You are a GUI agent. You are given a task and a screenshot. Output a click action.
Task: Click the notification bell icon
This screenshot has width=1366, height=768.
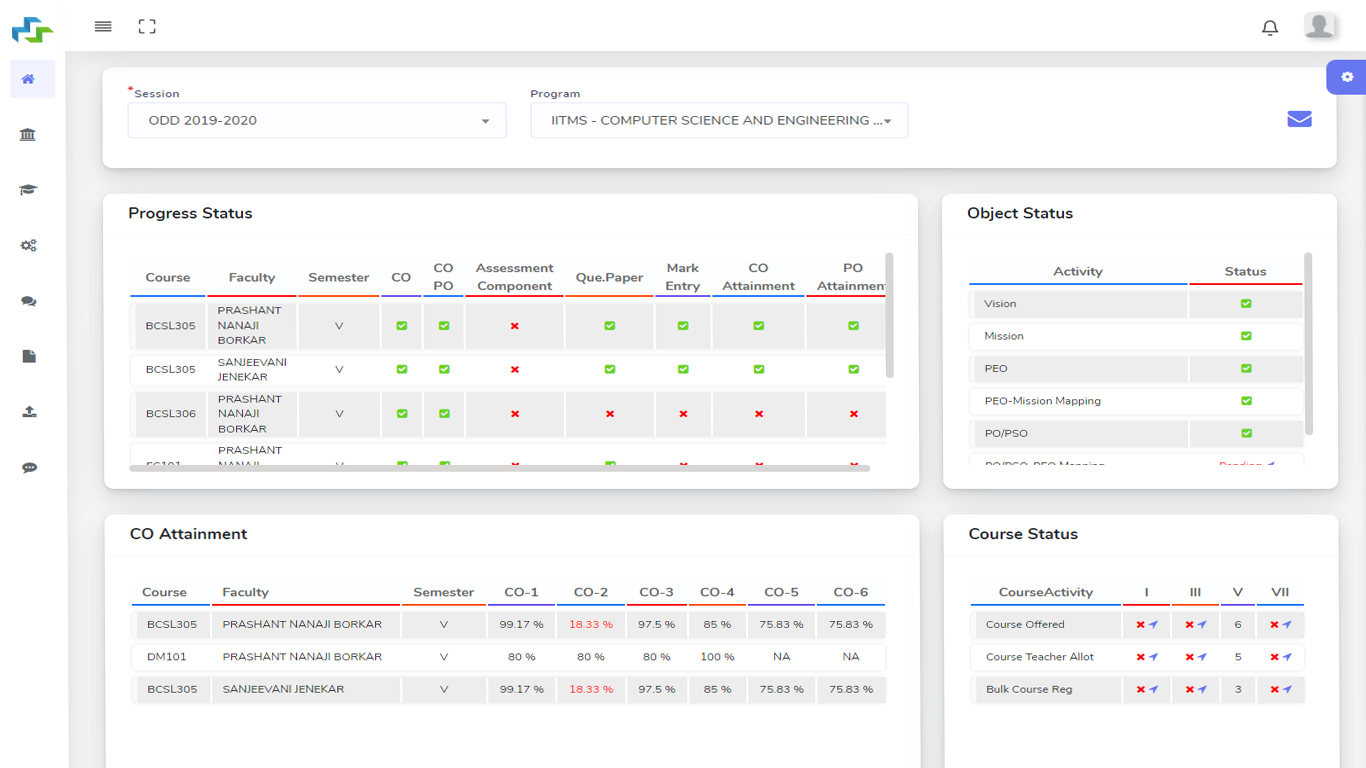tap(1270, 28)
